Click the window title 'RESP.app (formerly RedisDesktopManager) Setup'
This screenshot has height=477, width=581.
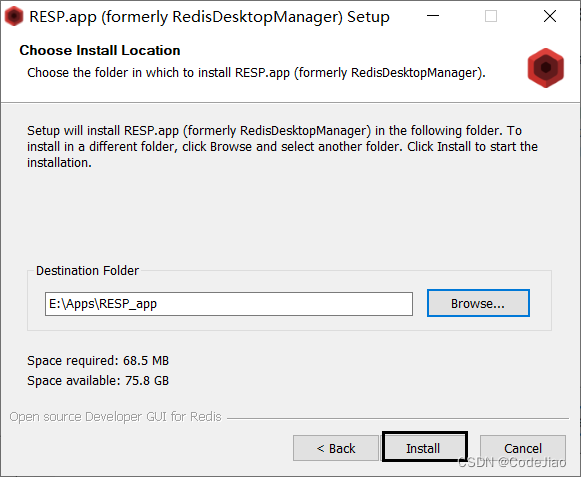click(209, 17)
